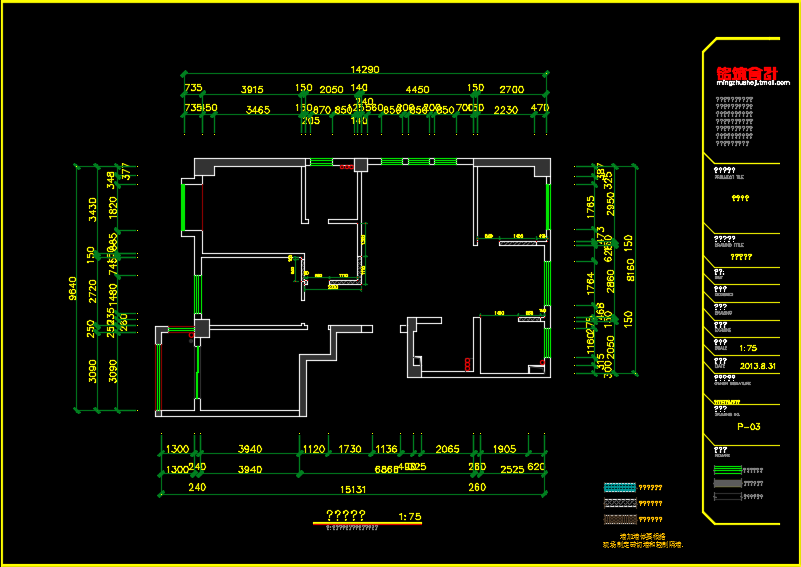
Task: Click the red company logo in title block
Action: 747,73
